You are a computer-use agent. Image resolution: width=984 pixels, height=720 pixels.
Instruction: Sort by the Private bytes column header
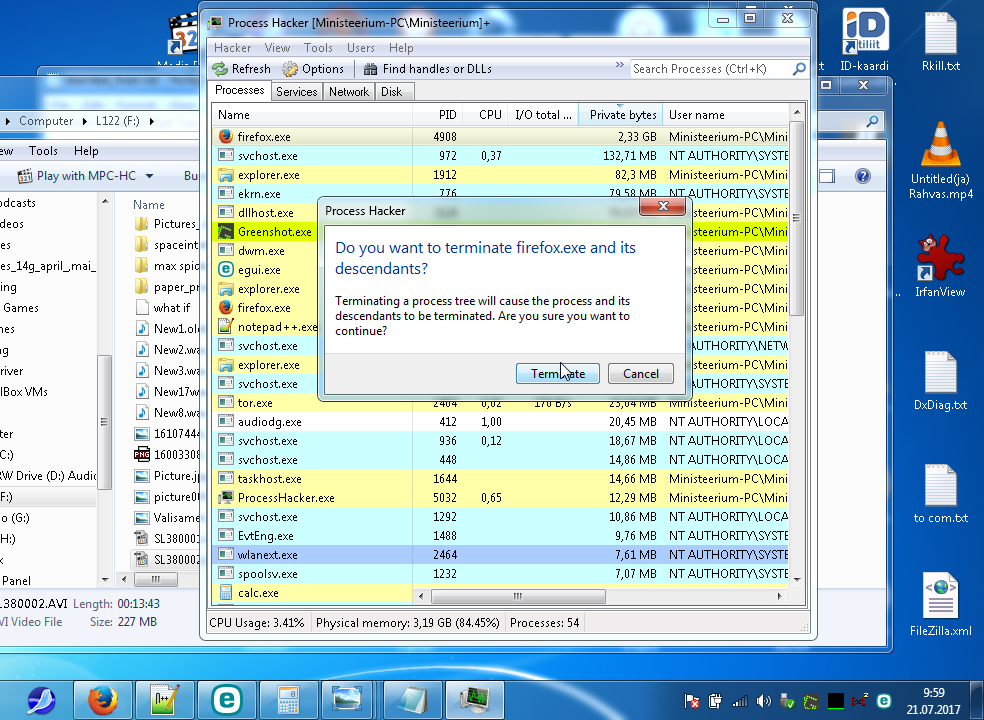[622, 115]
